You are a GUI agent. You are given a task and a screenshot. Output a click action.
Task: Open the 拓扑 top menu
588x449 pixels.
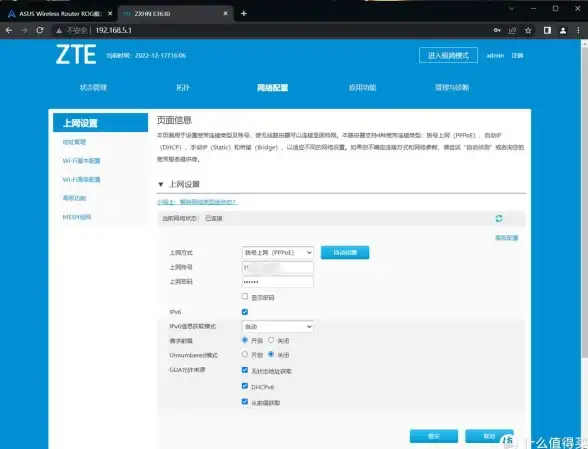pyautogui.click(x=183, y=87)
